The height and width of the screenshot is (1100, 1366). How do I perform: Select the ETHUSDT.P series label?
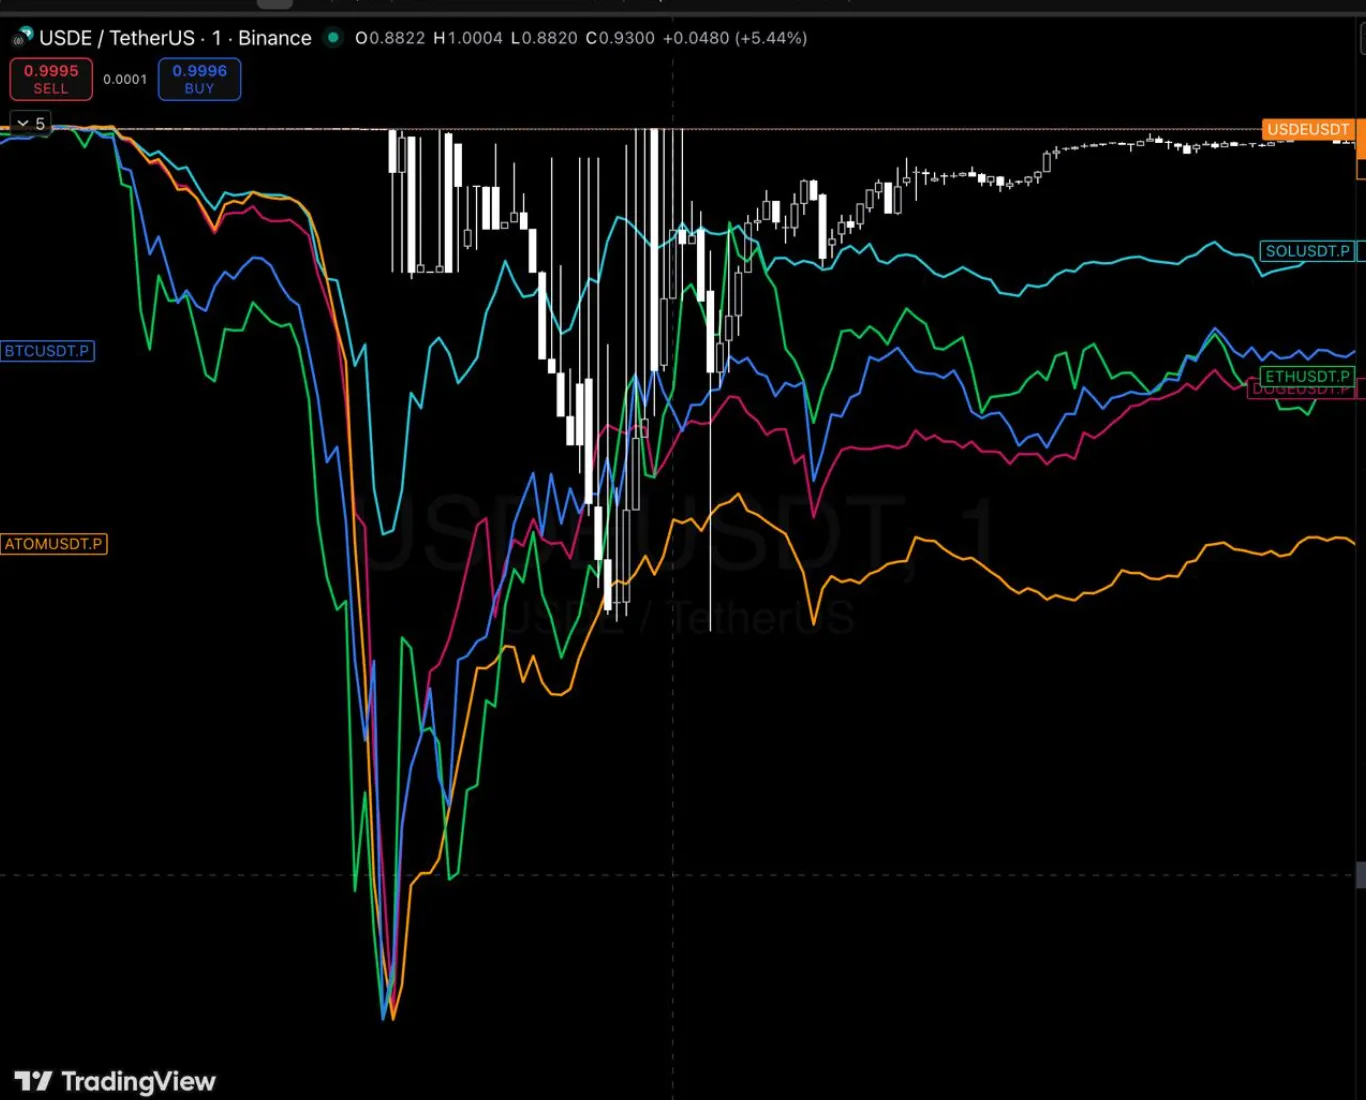coord(1307,376)
